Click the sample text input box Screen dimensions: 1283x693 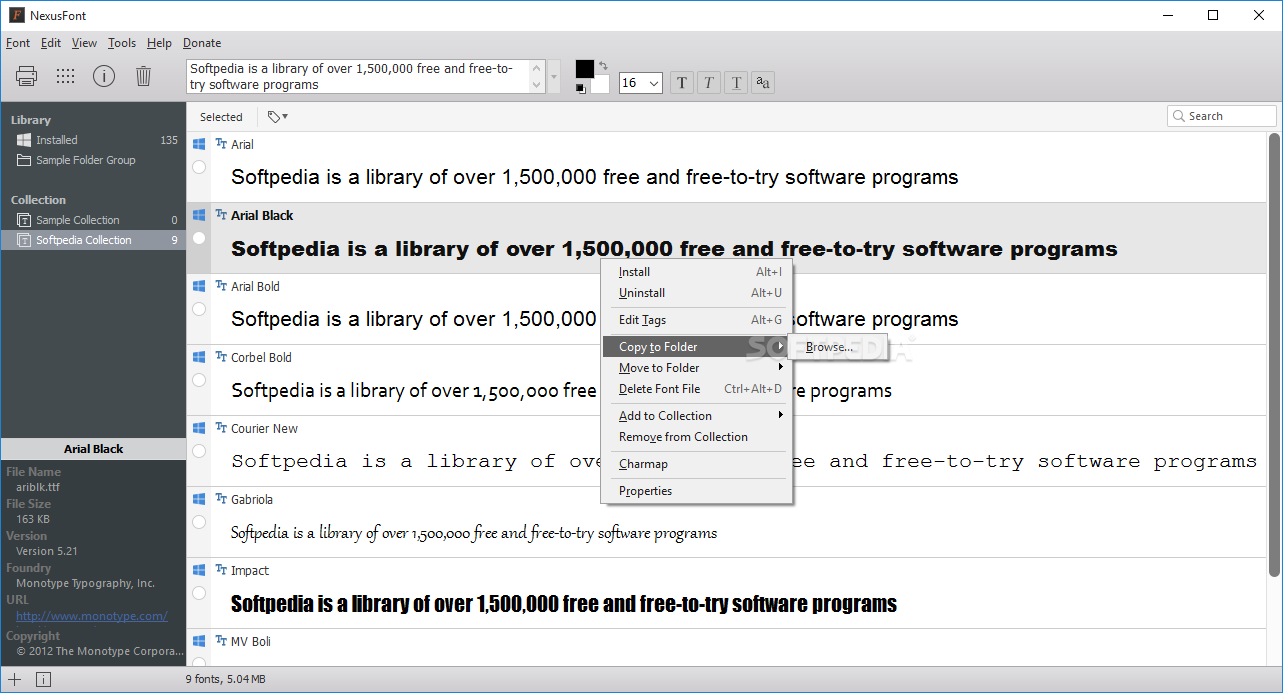coord(366,77)
